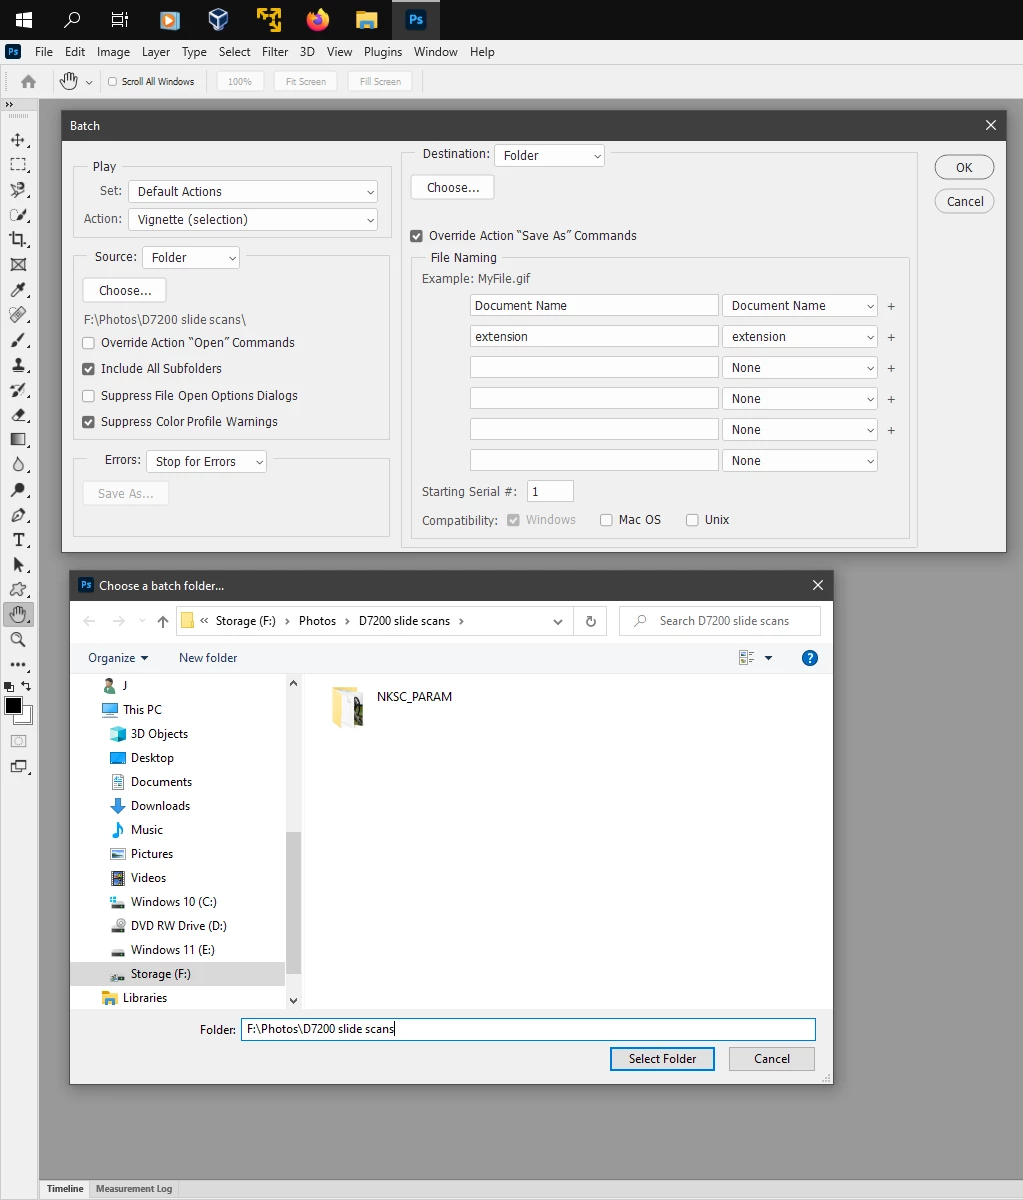1023x1200 pixels.
Task: Click New folder in file dialog
Action: (x=208, y=658)
